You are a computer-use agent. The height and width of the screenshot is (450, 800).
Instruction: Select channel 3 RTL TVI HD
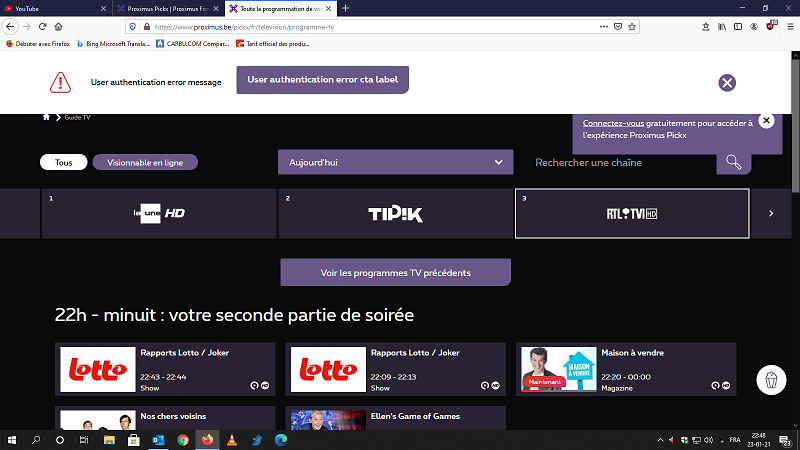(632, 213)
